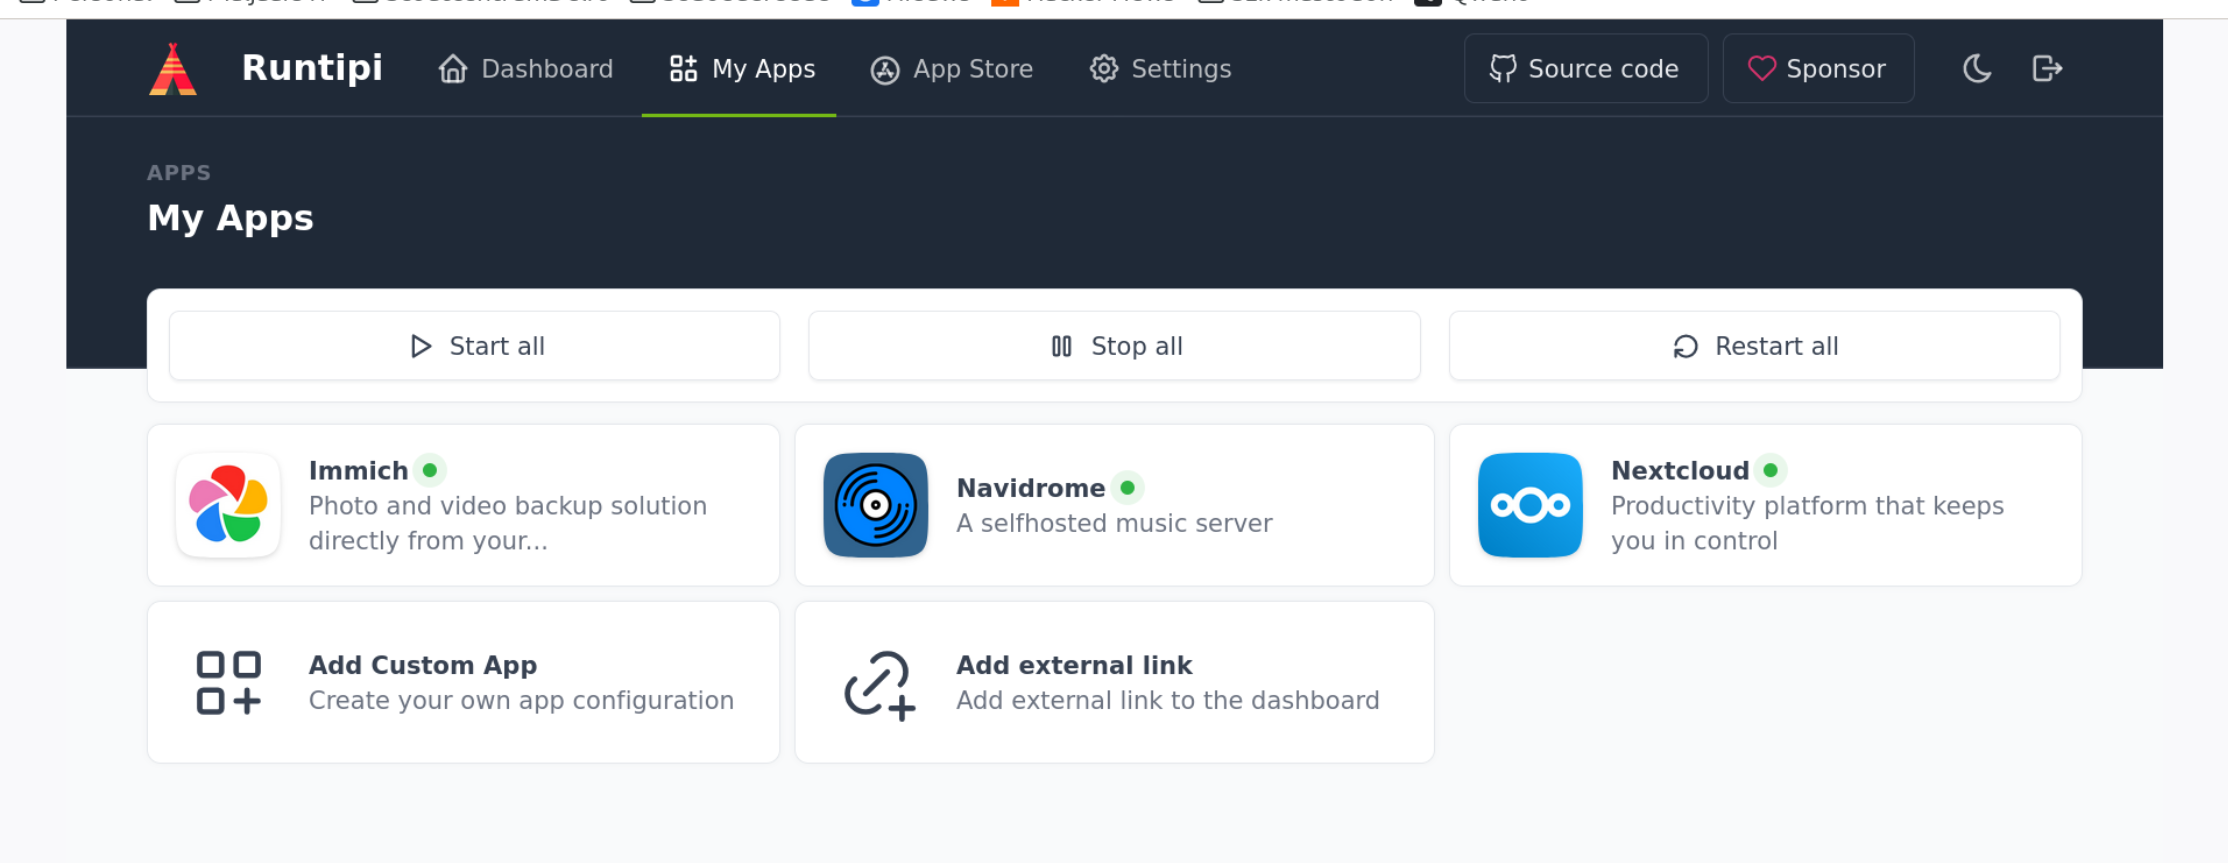Click the Add Custom App grid icon

point(228,683)
